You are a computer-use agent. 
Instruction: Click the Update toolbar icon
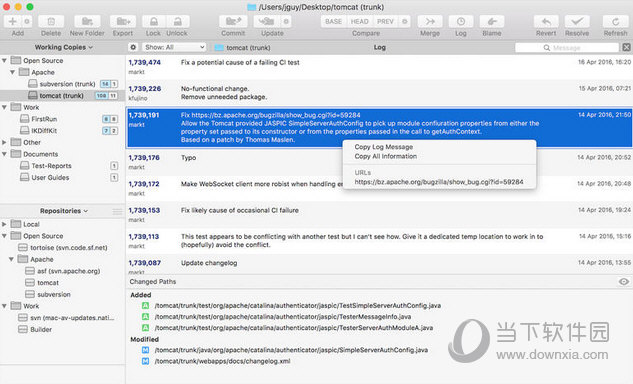[267, 21]
